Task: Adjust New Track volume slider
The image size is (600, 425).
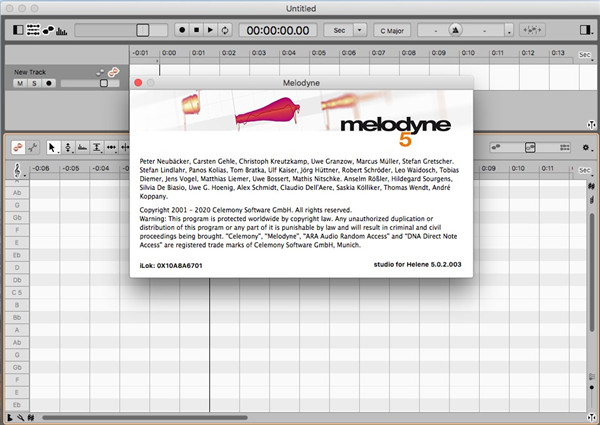Action: pyautogui.click(x=90, y=83)
